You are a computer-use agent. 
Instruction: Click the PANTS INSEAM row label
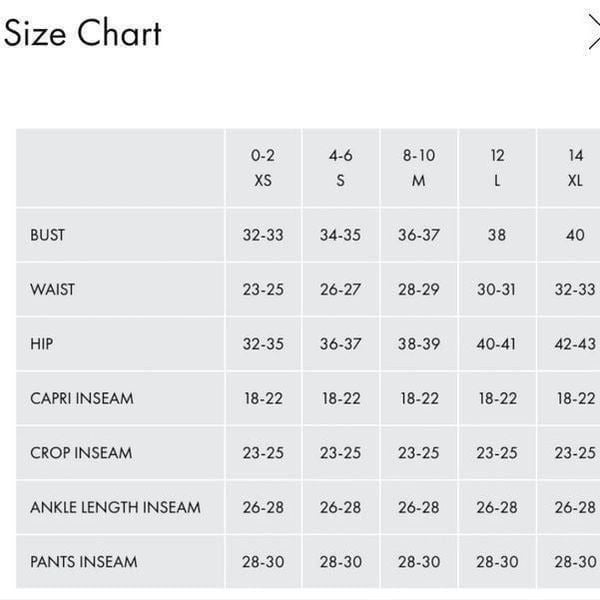point(84,562)
